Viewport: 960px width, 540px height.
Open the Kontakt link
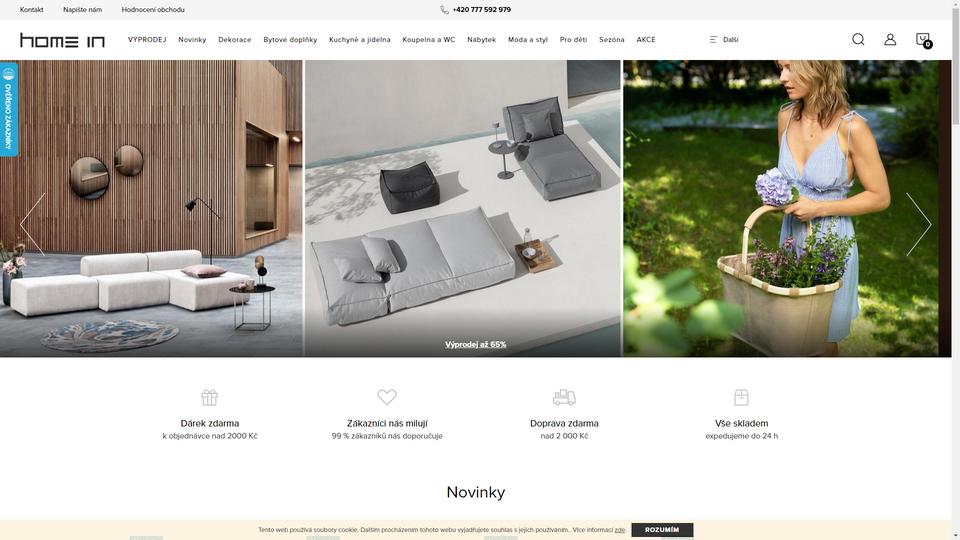pyautogui.click(x=32, y=10)
